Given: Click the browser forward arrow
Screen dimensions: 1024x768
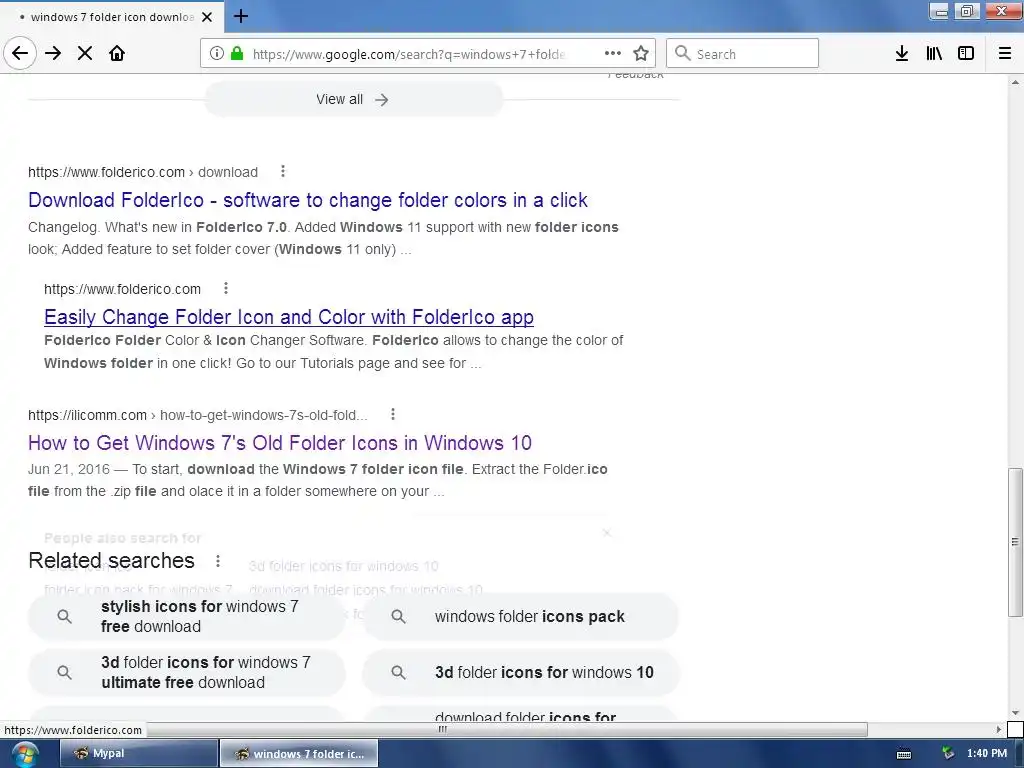Looking at the screenshot, I should (x=53, y=53).
